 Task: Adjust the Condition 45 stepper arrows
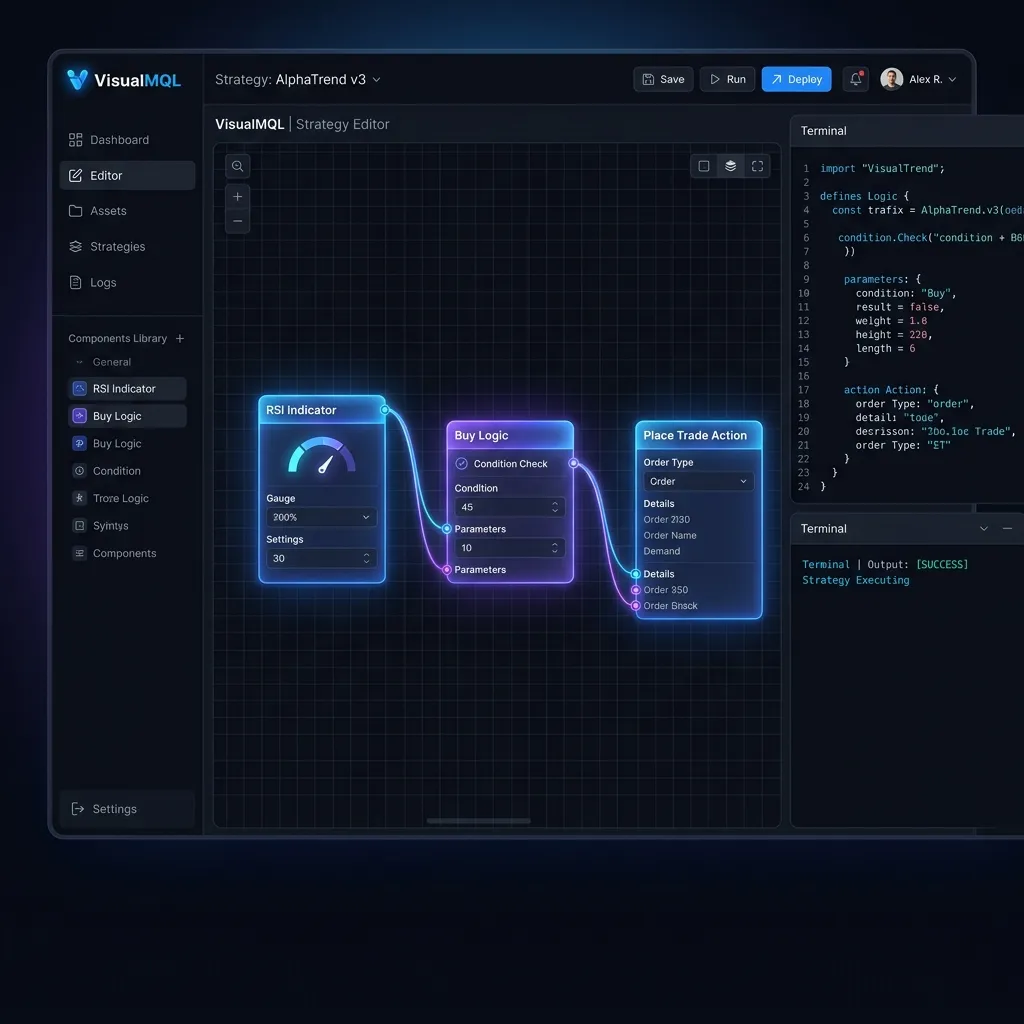click(x=554, y=507)
